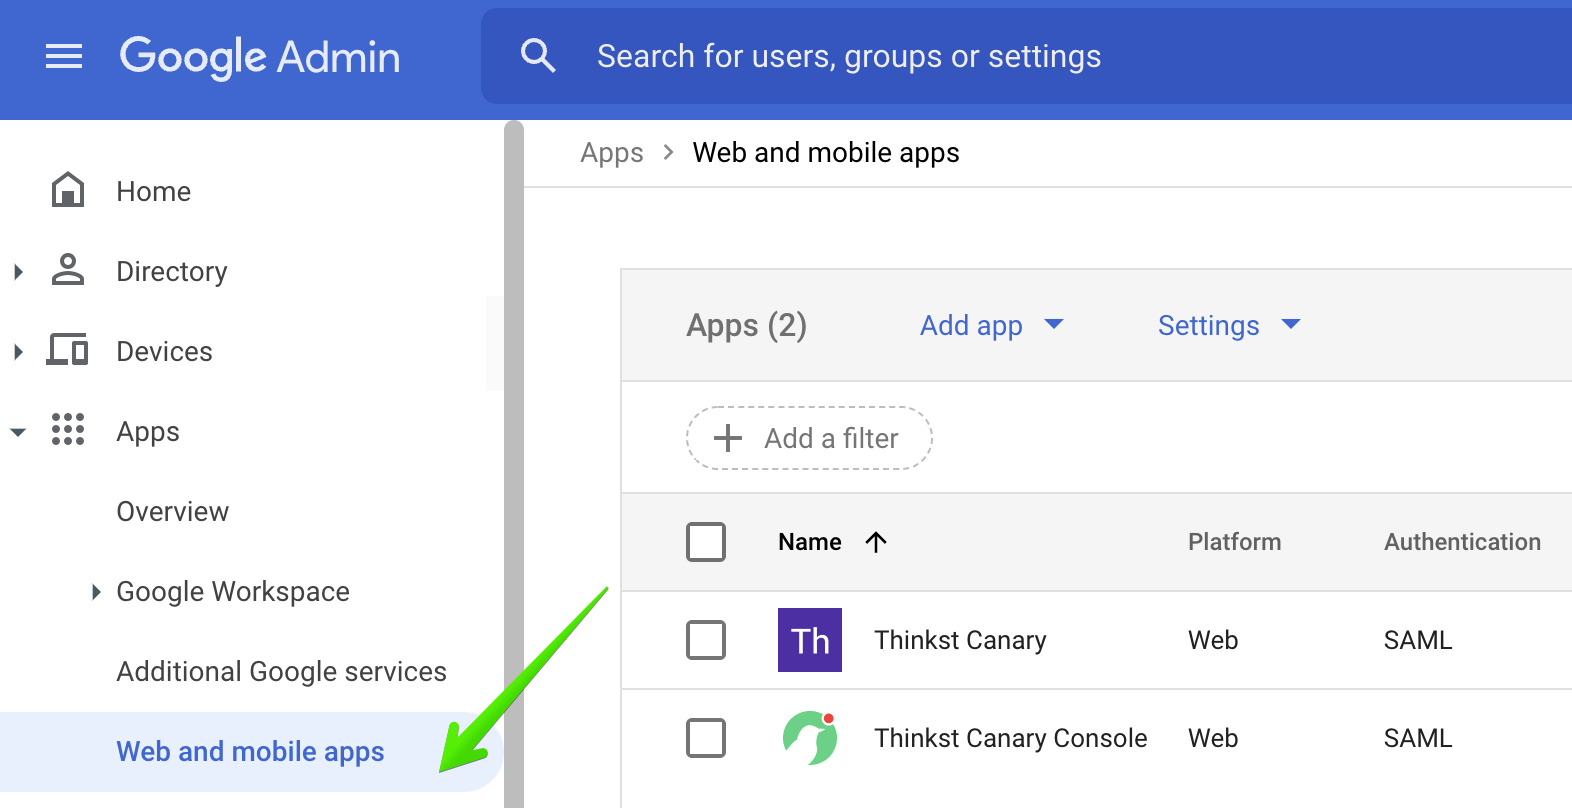The height and width of the screenshot is (808, 1572).
Task: Expand the Google Workspace subtree arrow
Action: click(96, 591)
